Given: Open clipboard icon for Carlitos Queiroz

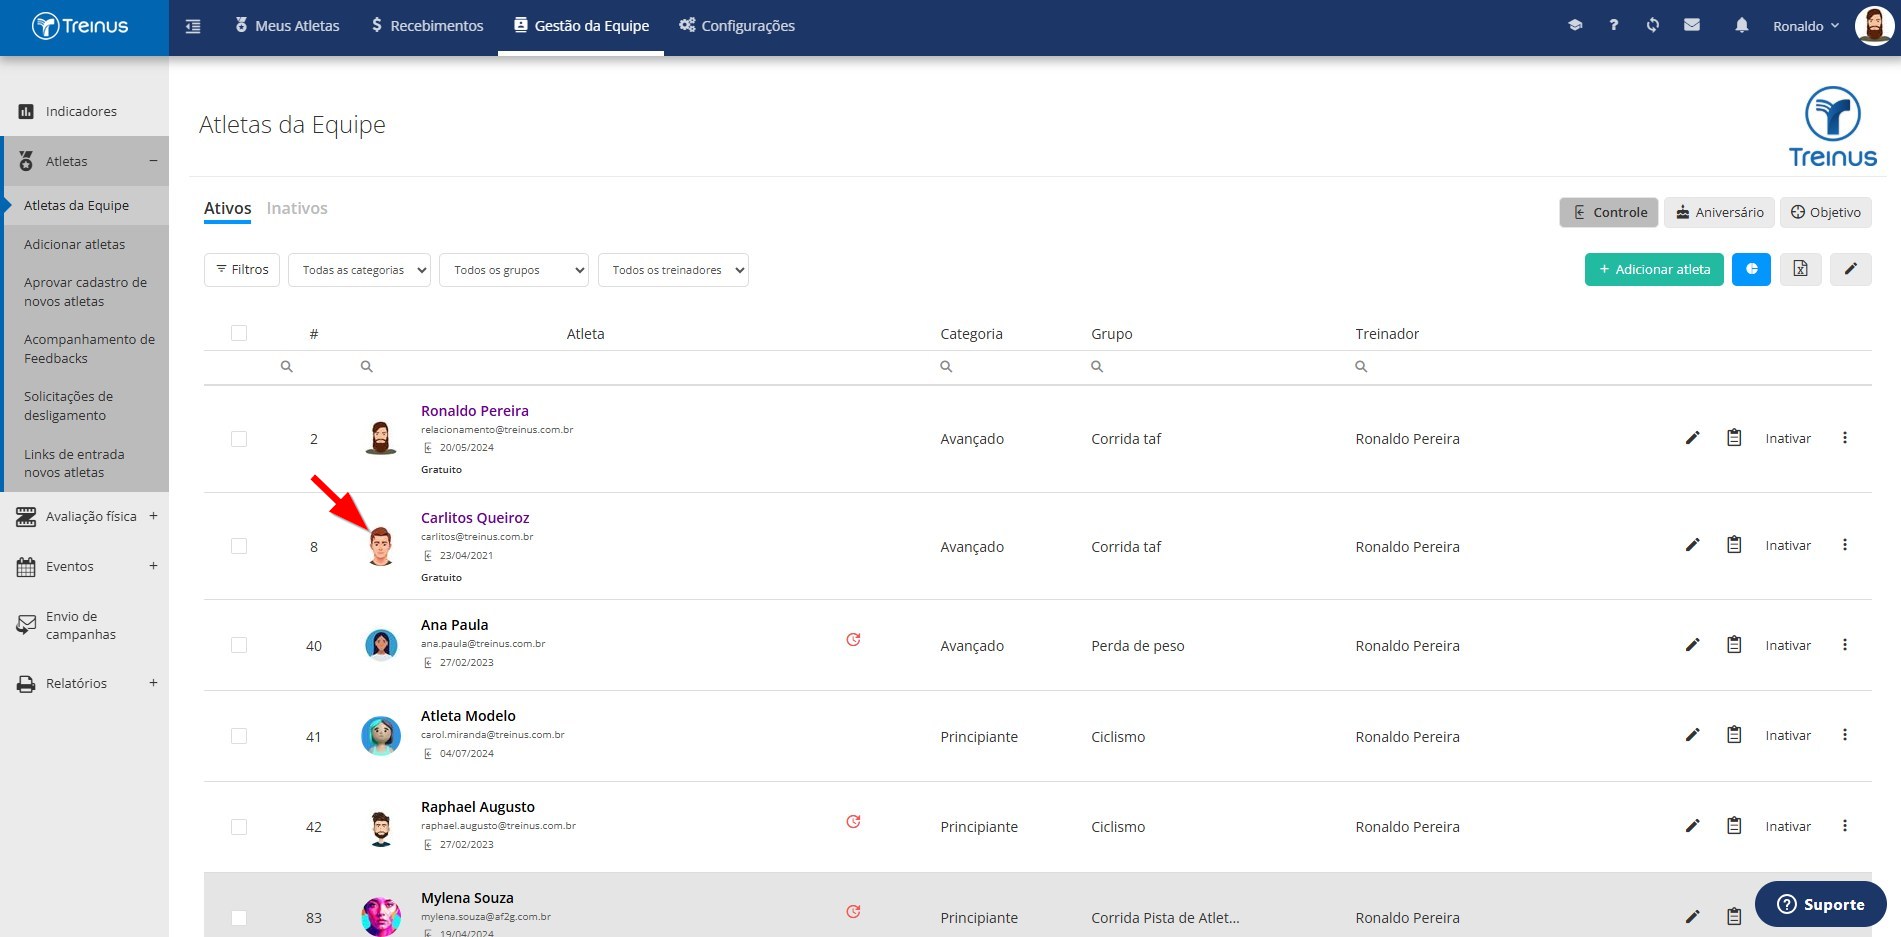Looking at the screenshot, I should 1734,545.
